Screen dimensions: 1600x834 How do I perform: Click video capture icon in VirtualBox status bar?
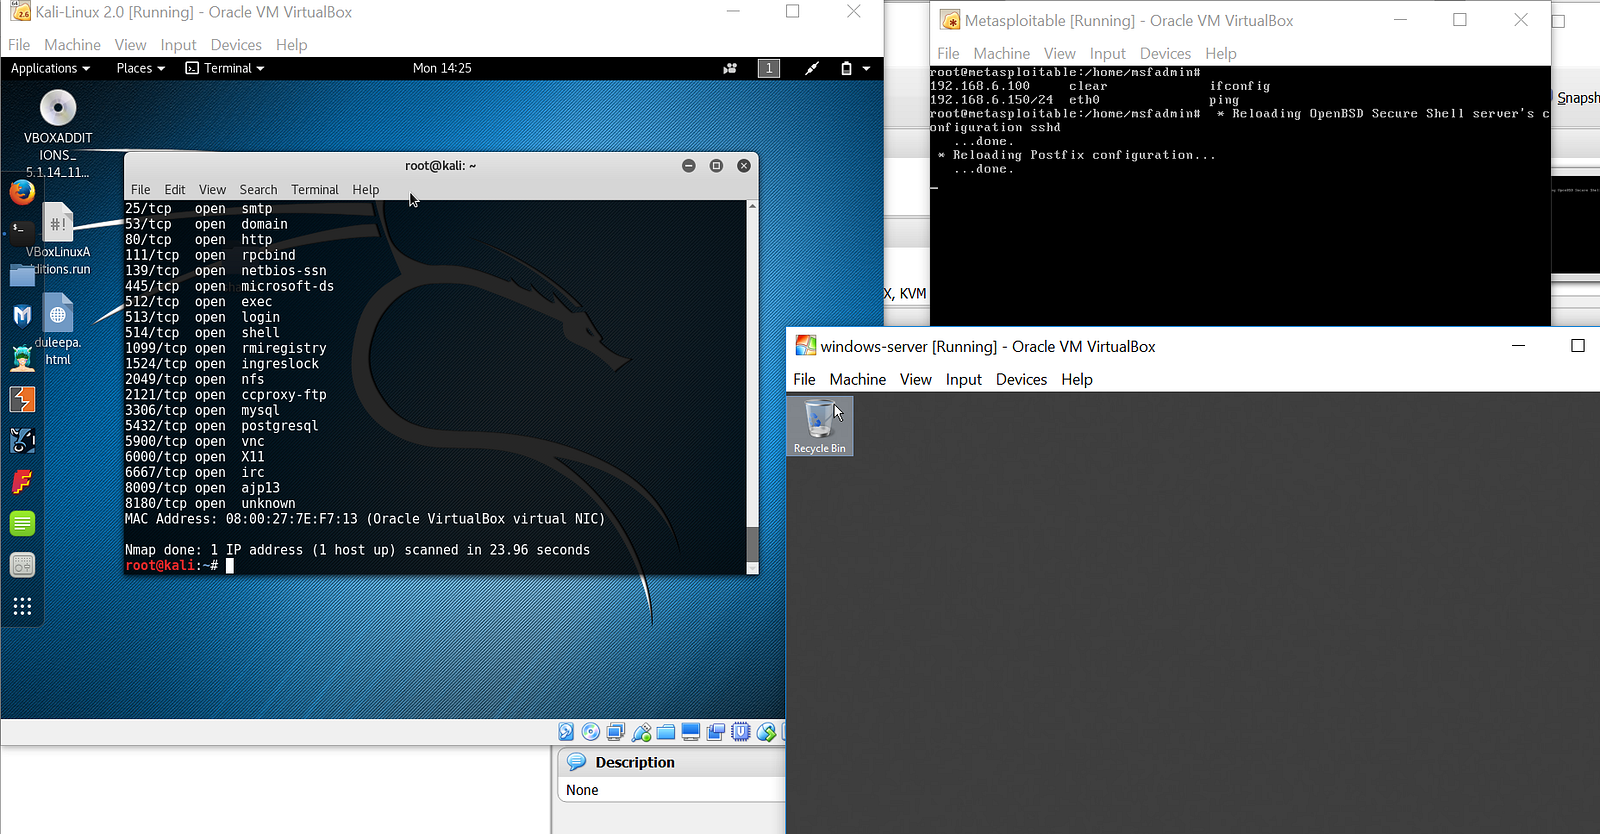click(716, 732)
